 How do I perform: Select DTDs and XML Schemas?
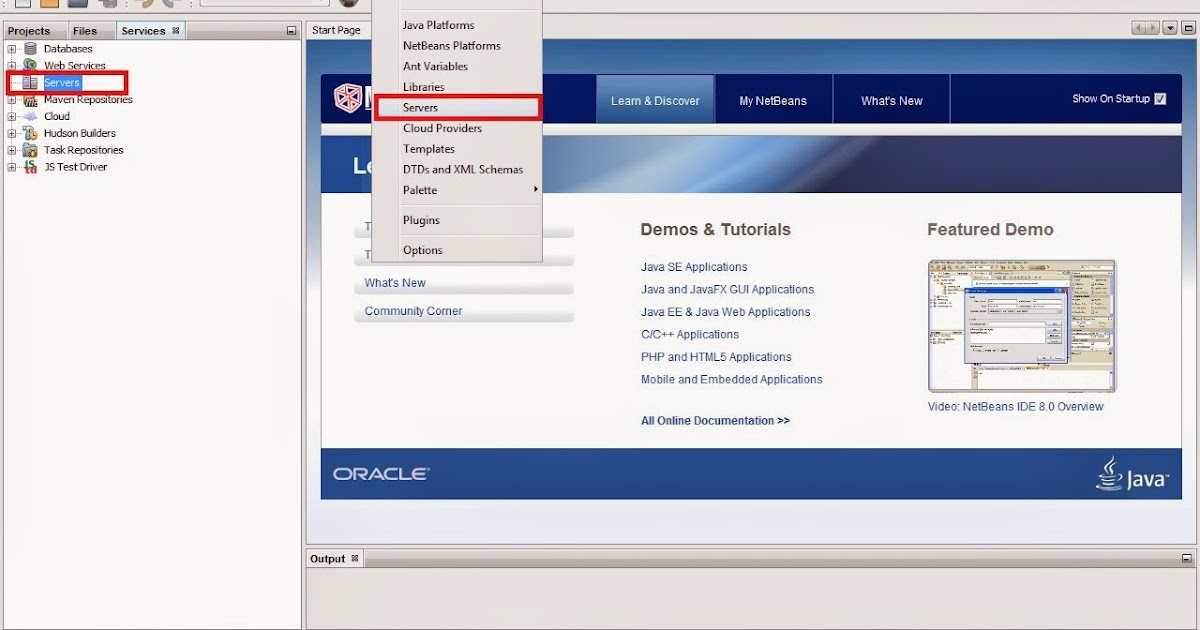click(x=457, y=169)
